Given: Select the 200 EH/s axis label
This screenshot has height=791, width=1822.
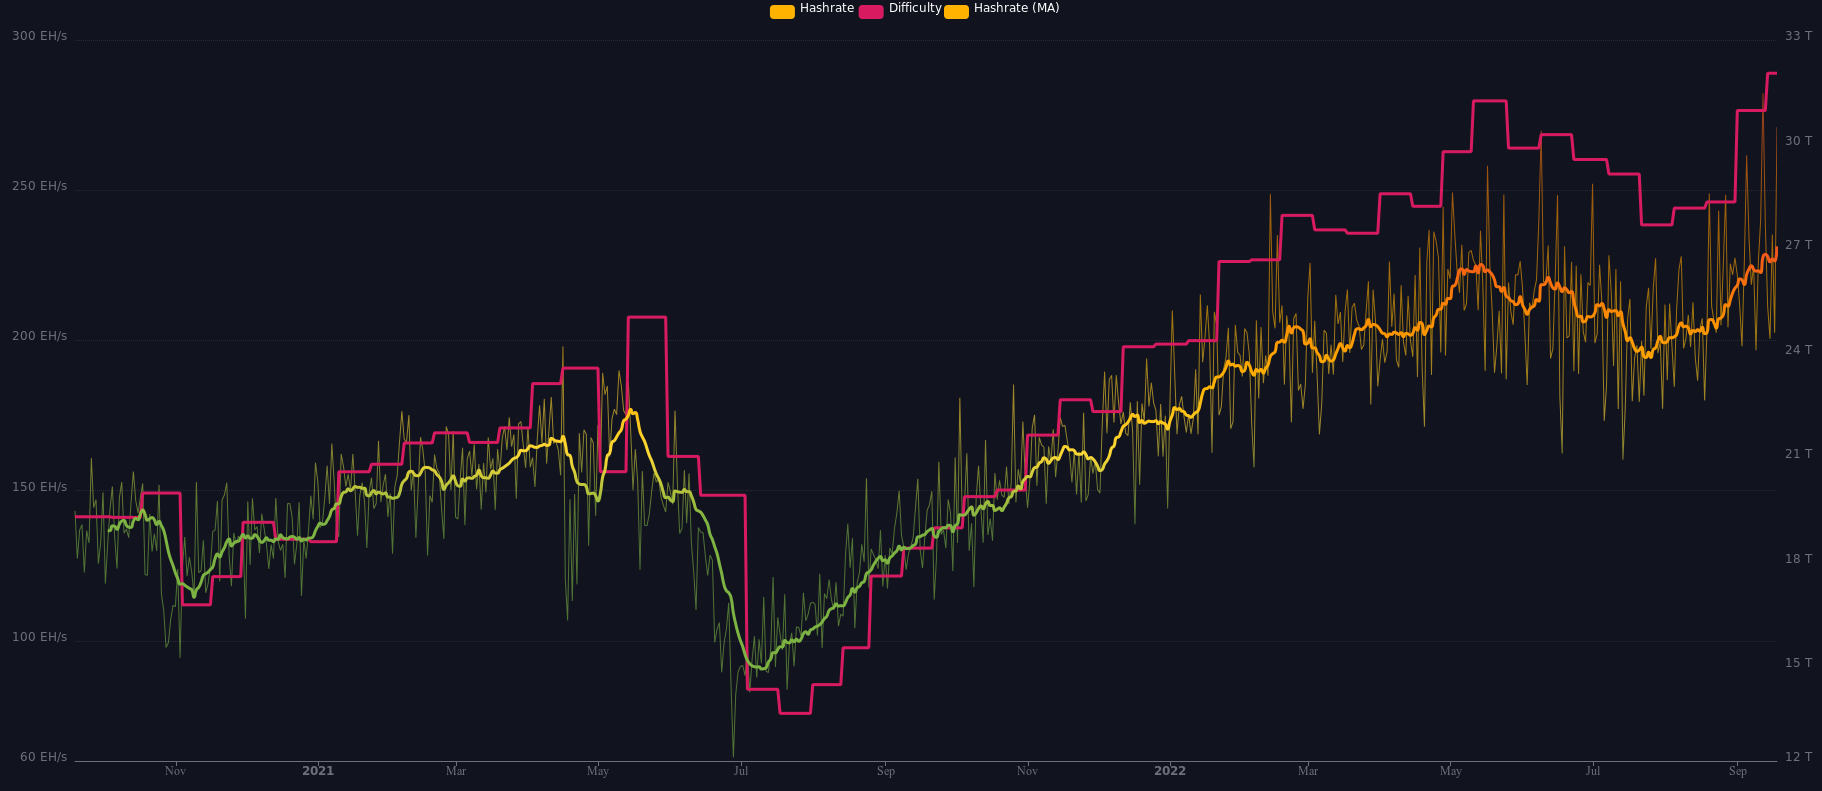Looking at the screenshot, I should click(39, 336).
